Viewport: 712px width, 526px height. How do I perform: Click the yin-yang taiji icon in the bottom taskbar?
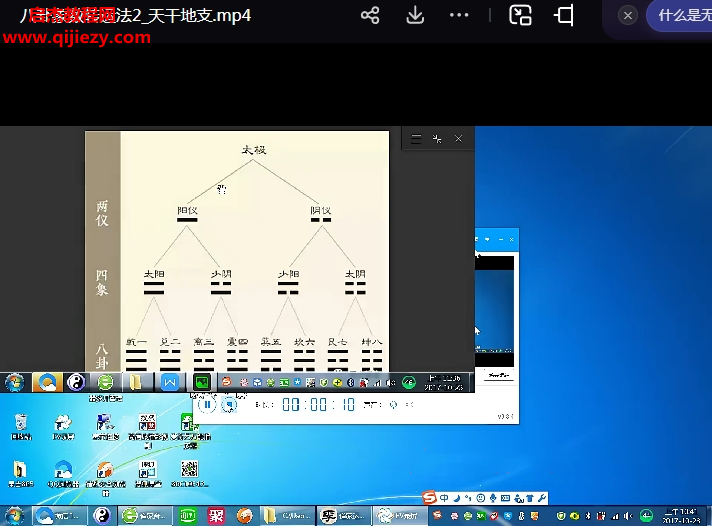tap(102, 516)
